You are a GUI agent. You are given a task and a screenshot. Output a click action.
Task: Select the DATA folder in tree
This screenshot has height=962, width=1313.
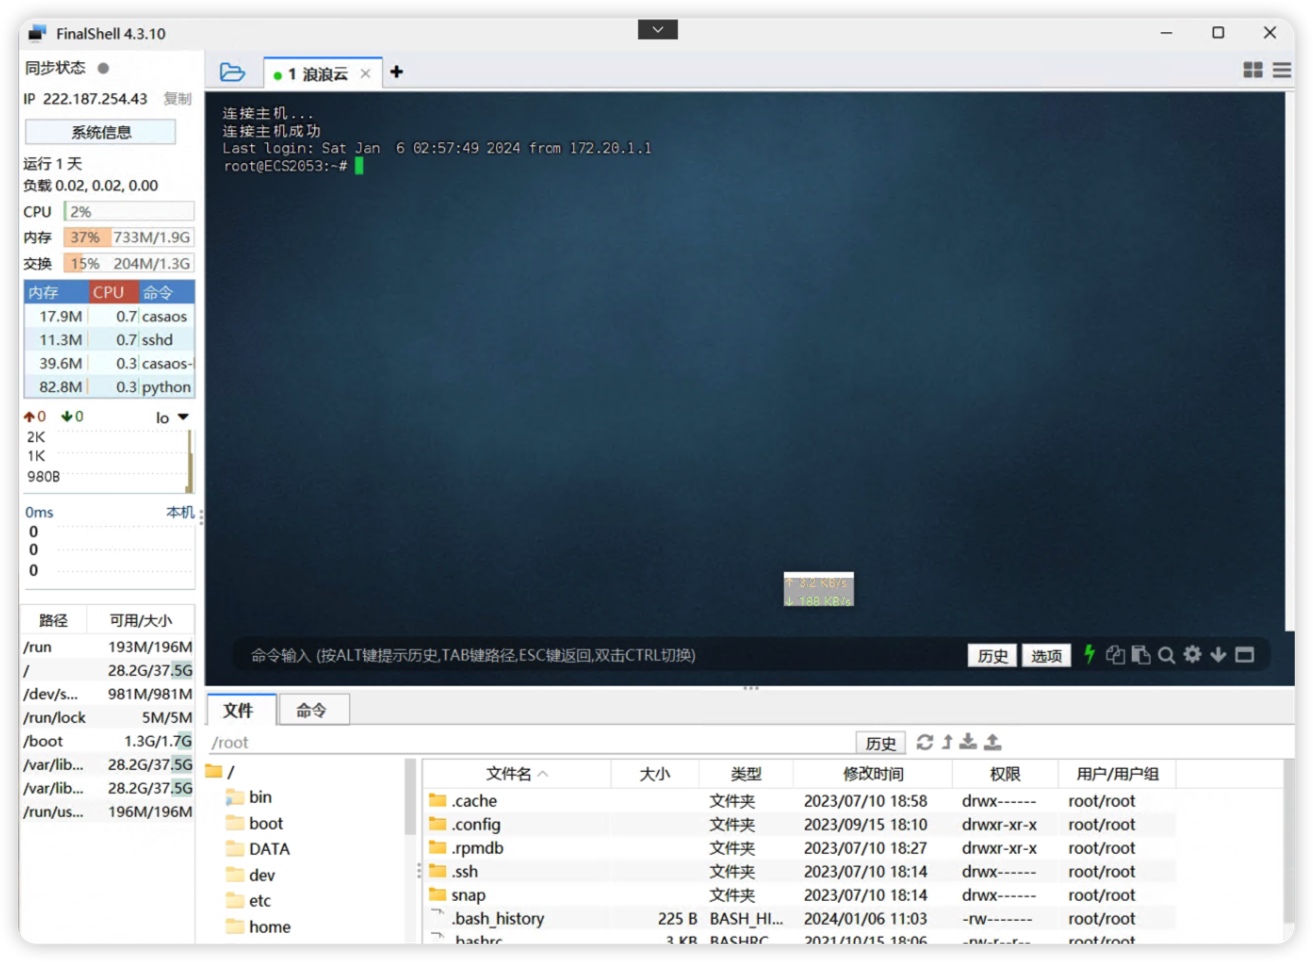(x=258, y=848)
